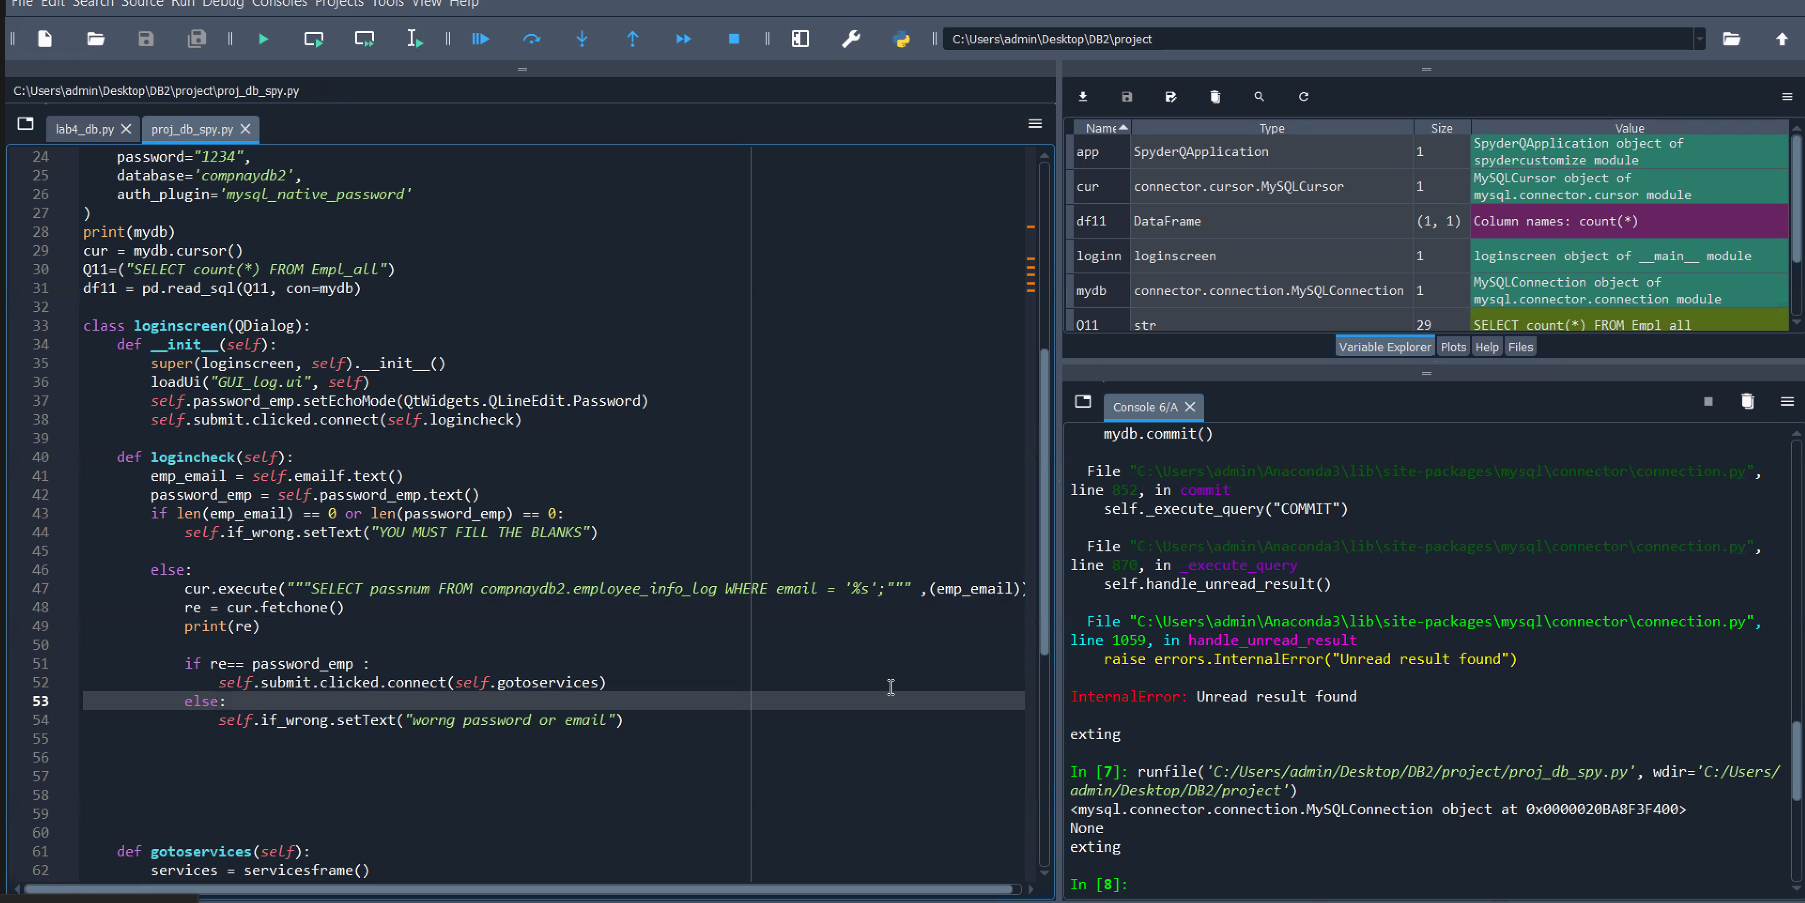The height and width of the screenshot is (903, 1805).
Task: Open the IPython console options menu
Action: [1786, 401]
